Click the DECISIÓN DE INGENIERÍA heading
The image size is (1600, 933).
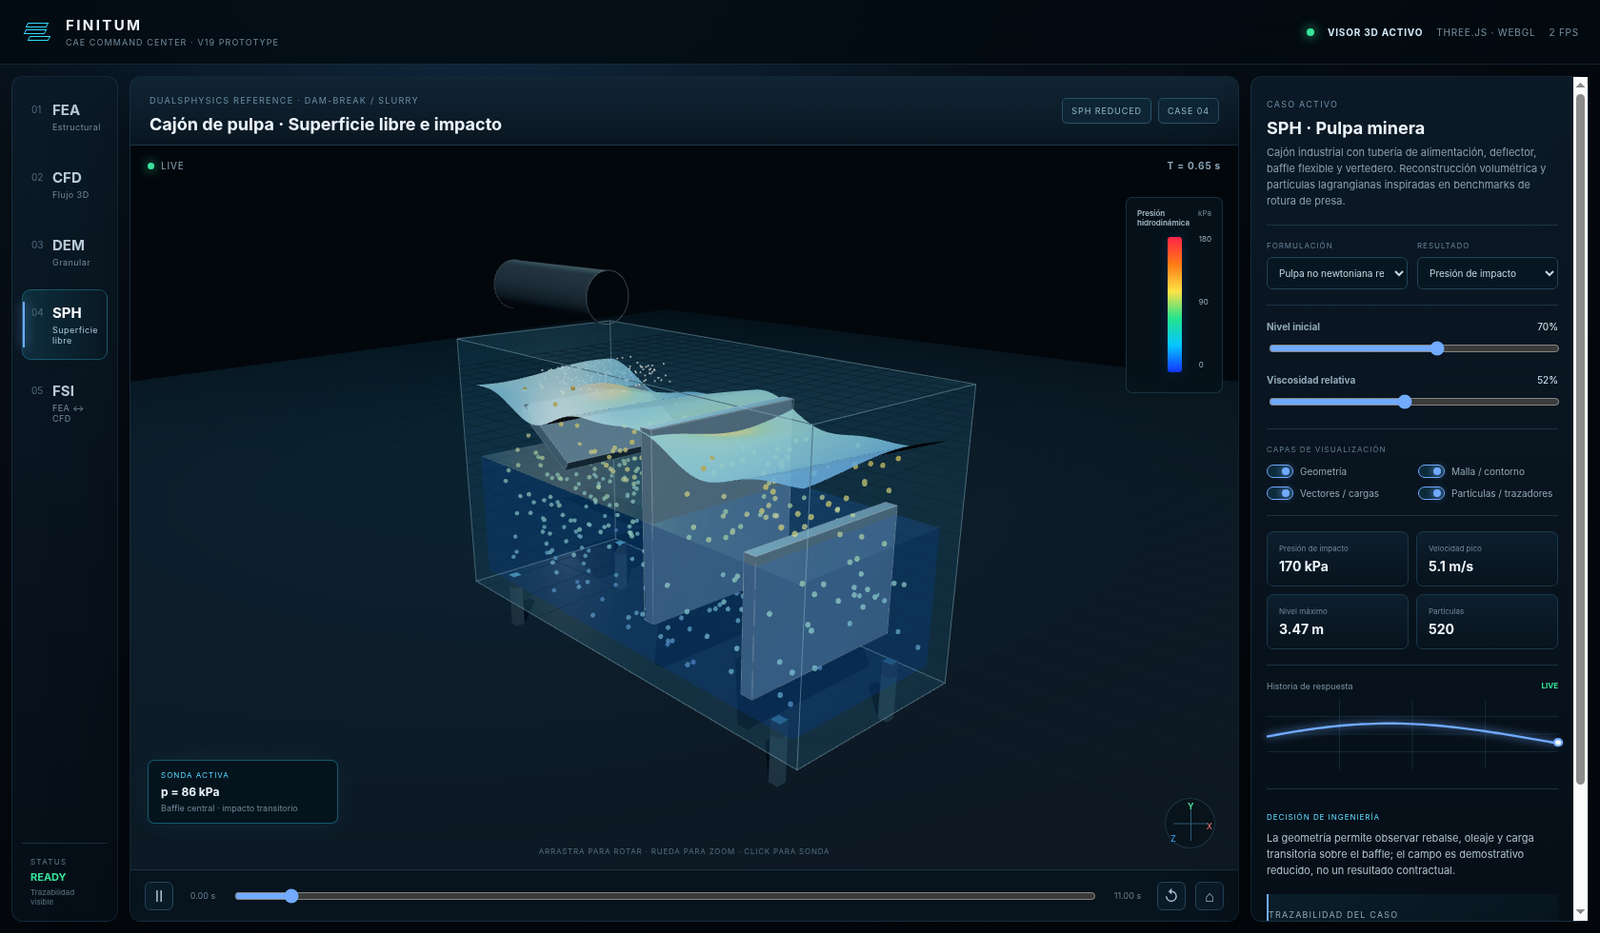pos(1322,817)
